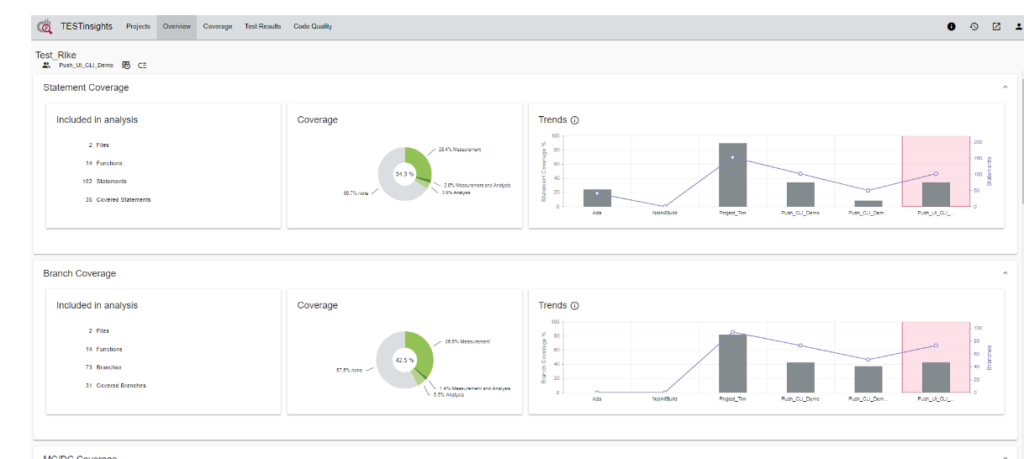
Task: Click the highlighted Push_UI_CLI bar in Statement Trends
Action: point(936,195)
